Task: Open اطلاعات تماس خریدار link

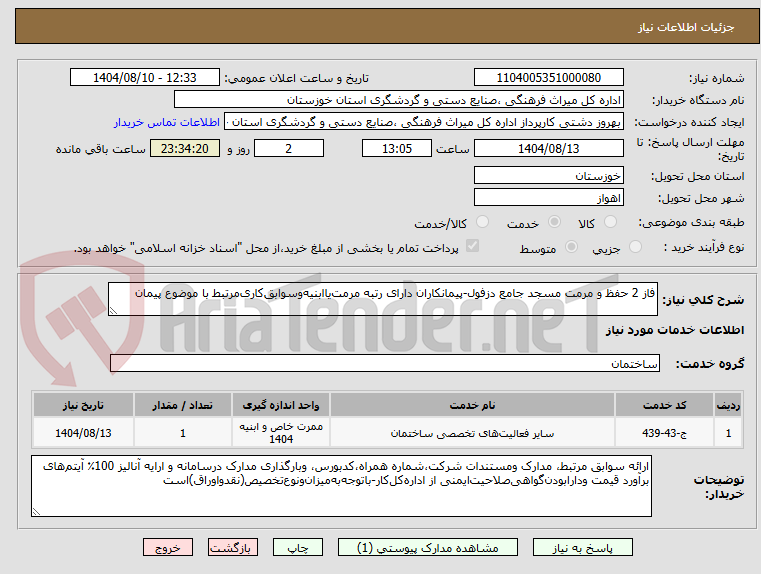Action: point(167,122)
